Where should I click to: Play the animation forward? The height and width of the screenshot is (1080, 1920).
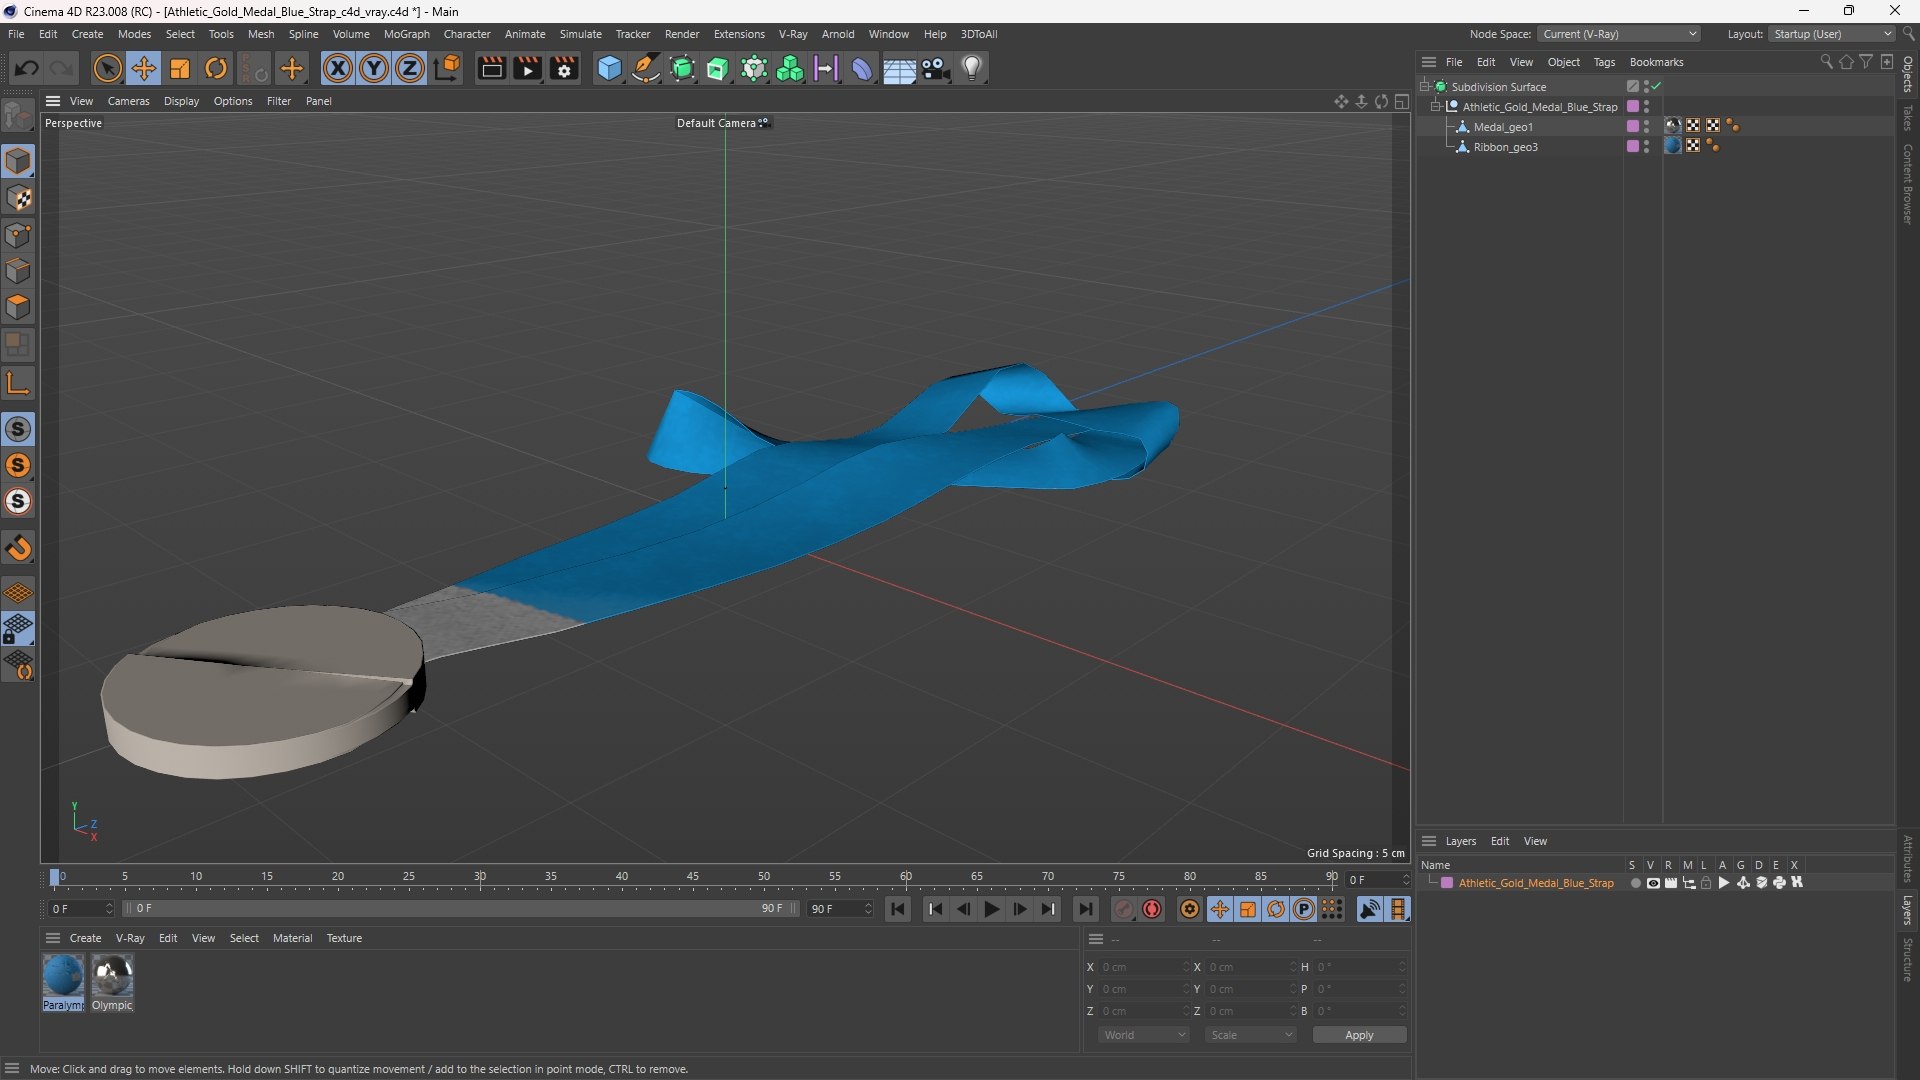(x=992, y=909)
